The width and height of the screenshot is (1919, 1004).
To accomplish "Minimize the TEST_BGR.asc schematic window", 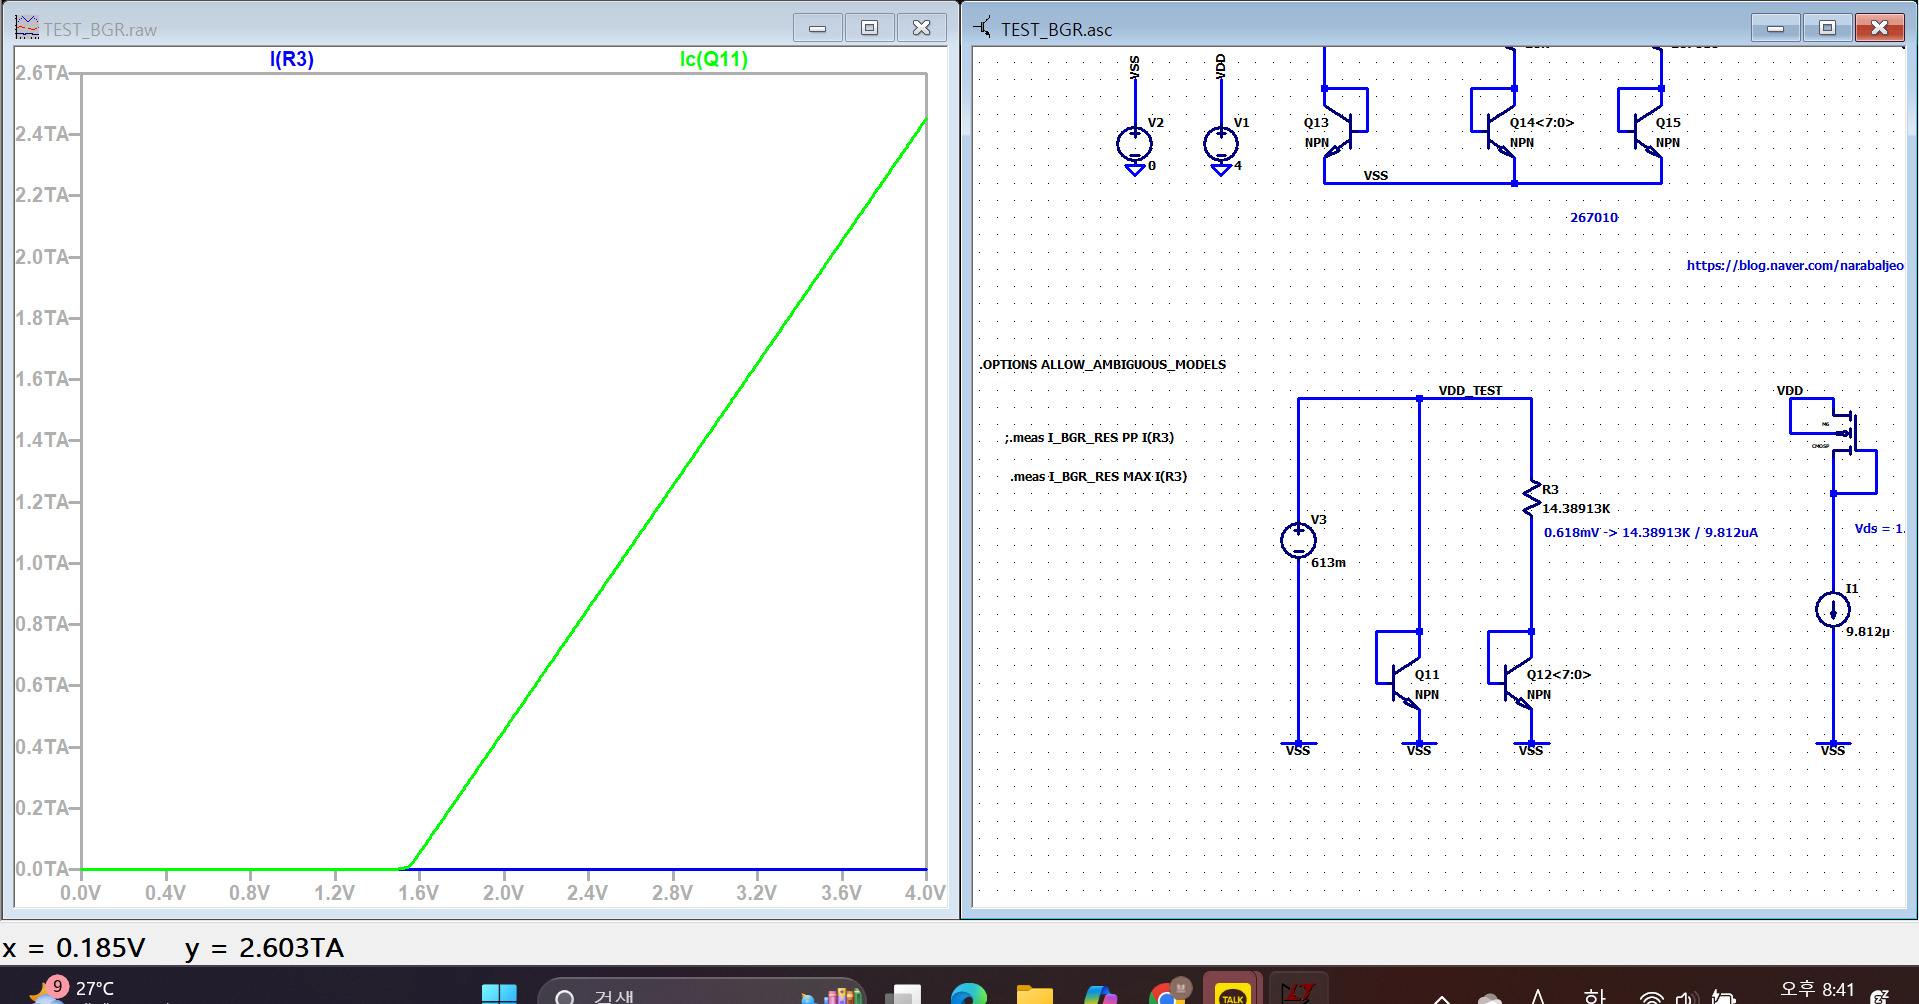I will click(1776, 28).
